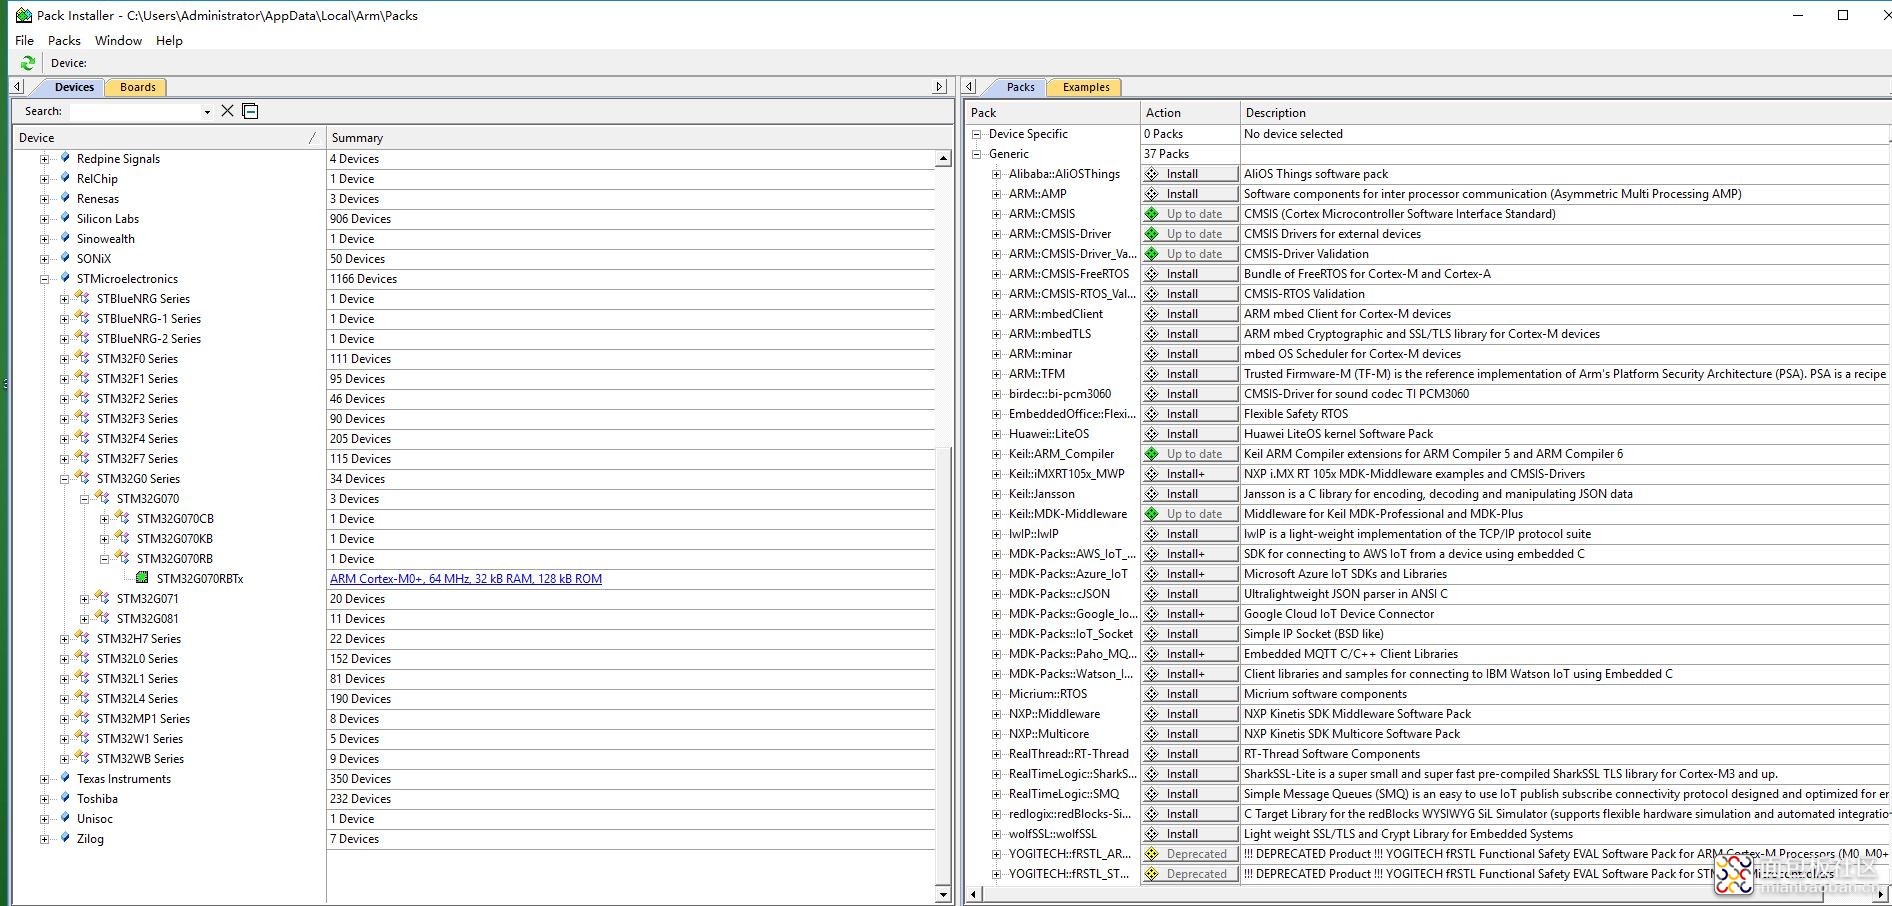The width and height of the screenshot is (1892, 906).
Task: Select the wolfSSL::wolfSSL pack row
Action: coord(1052,834)
